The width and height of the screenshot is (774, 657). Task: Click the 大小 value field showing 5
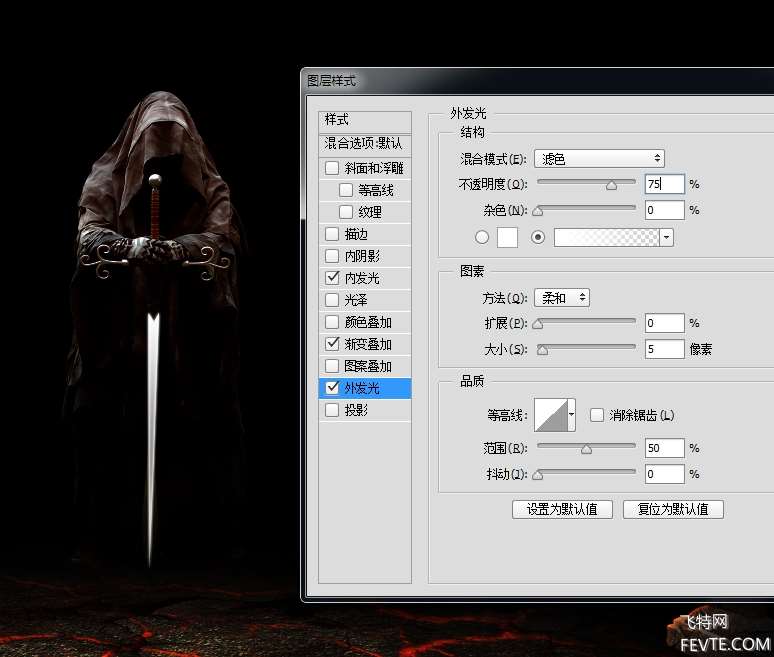(x=665, y=349)
